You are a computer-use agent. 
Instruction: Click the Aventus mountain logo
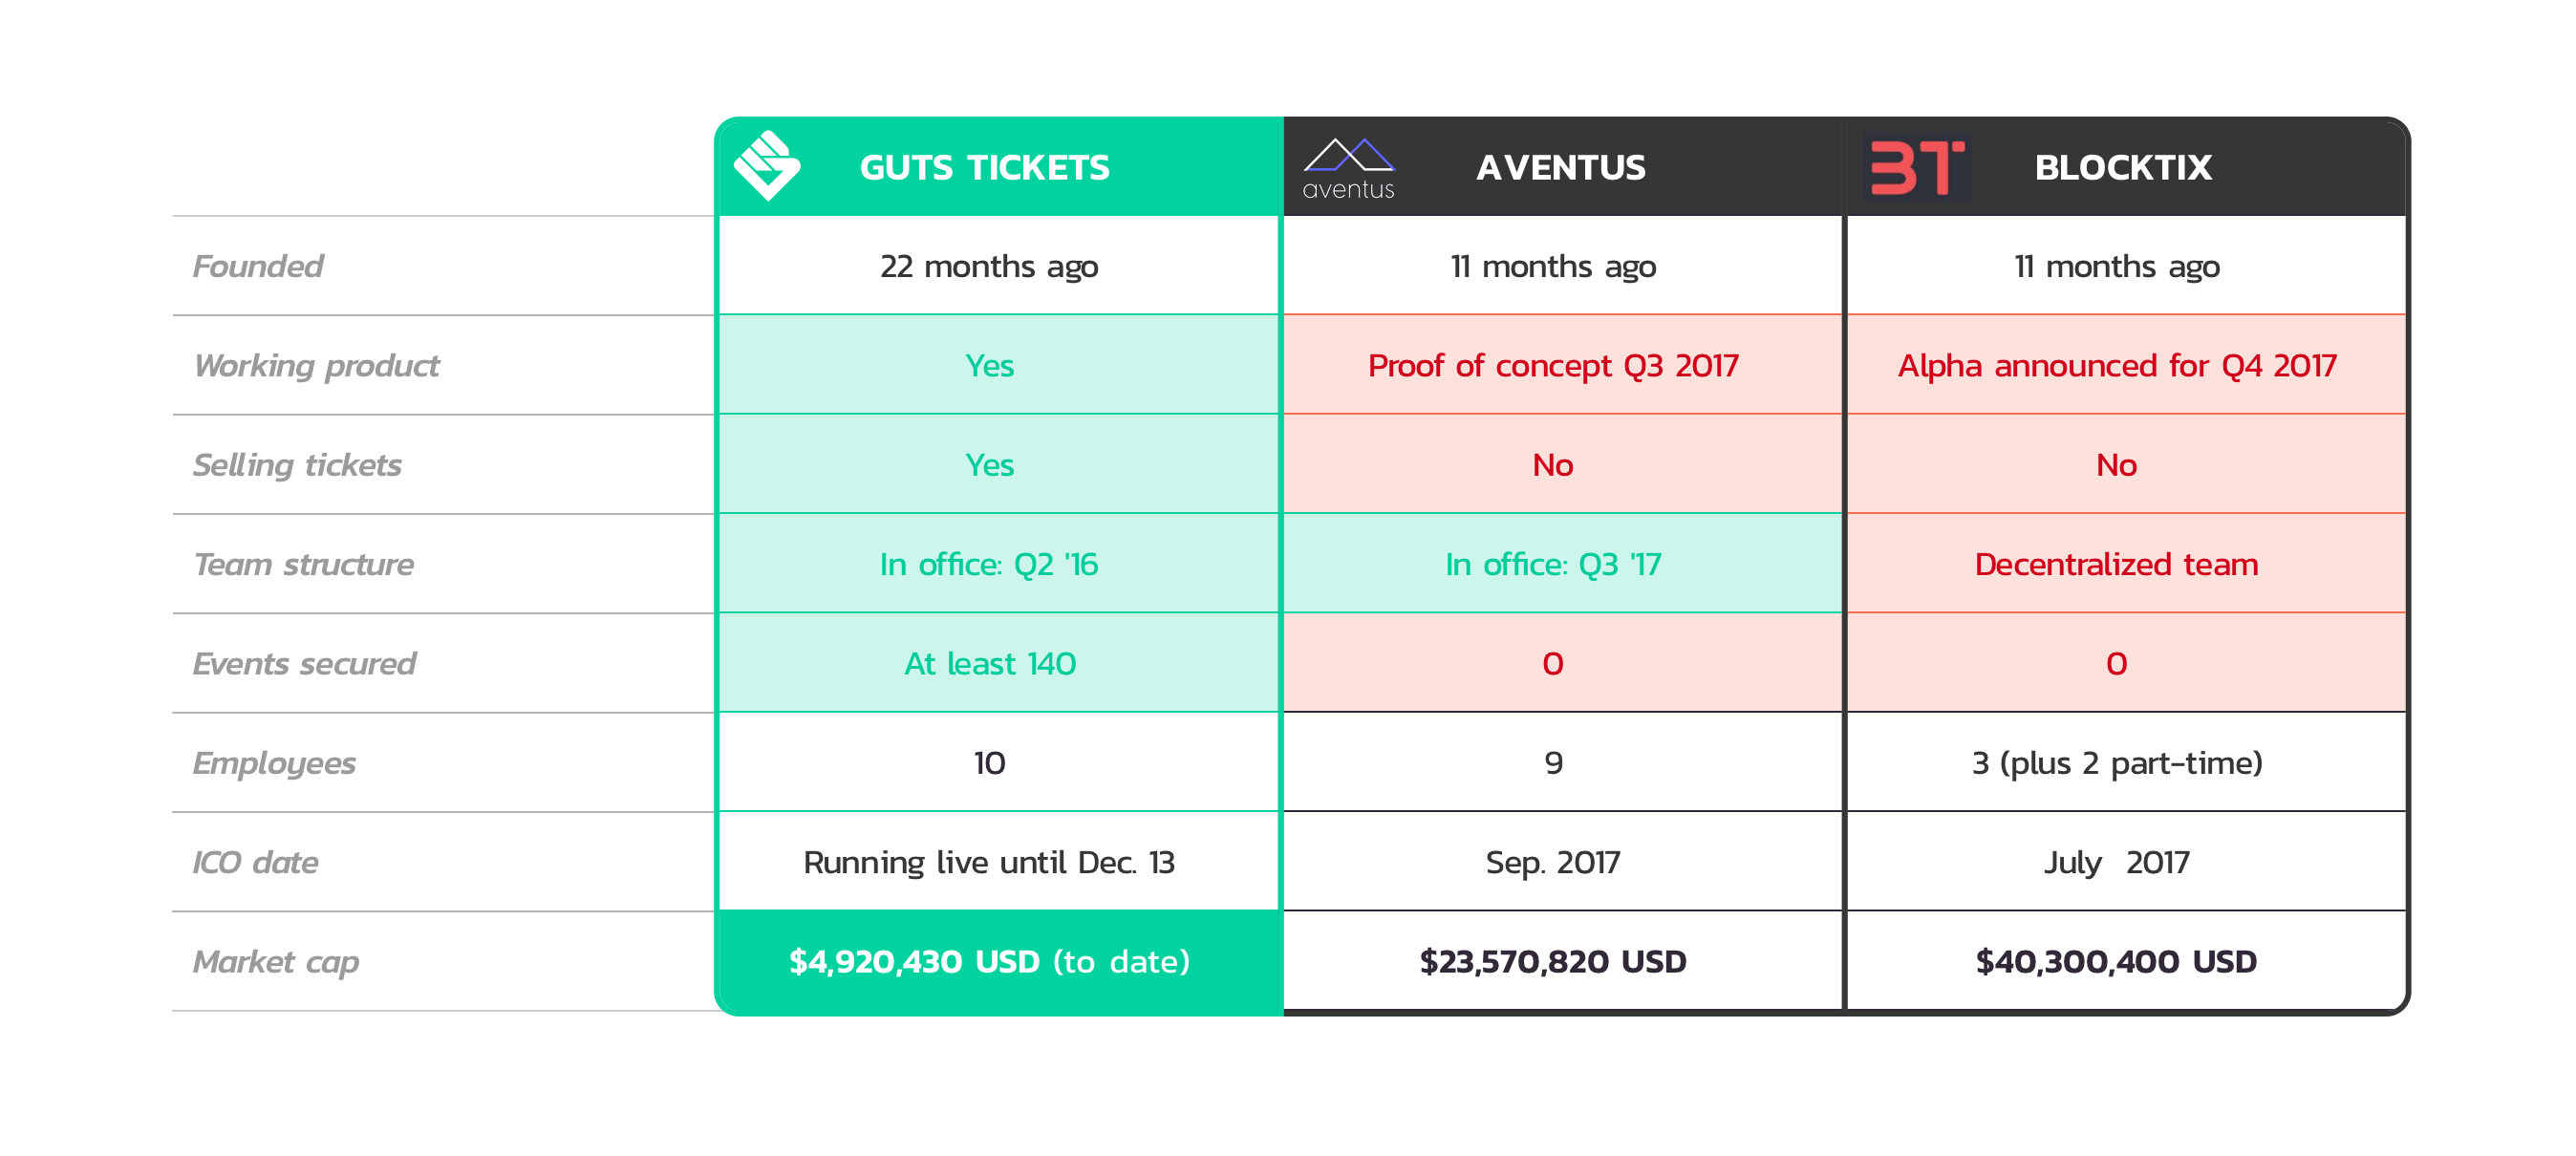coord(1348,168)
